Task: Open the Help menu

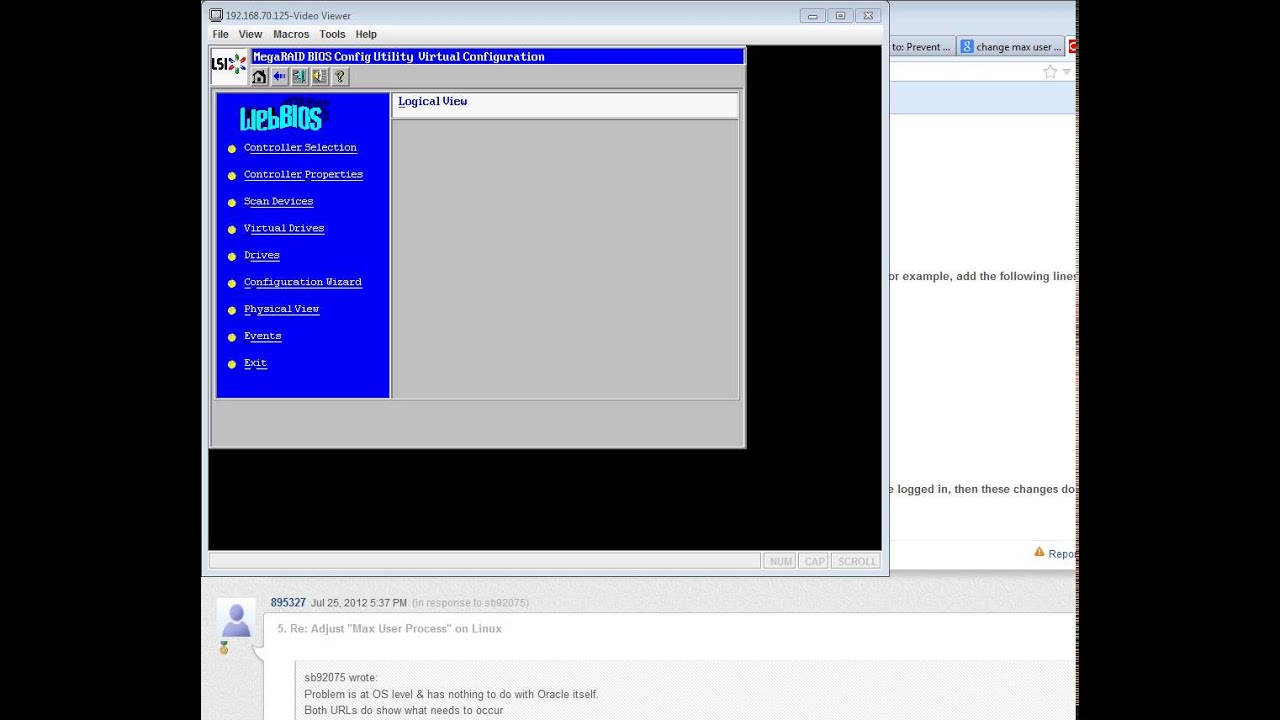Action: (366, 34)
